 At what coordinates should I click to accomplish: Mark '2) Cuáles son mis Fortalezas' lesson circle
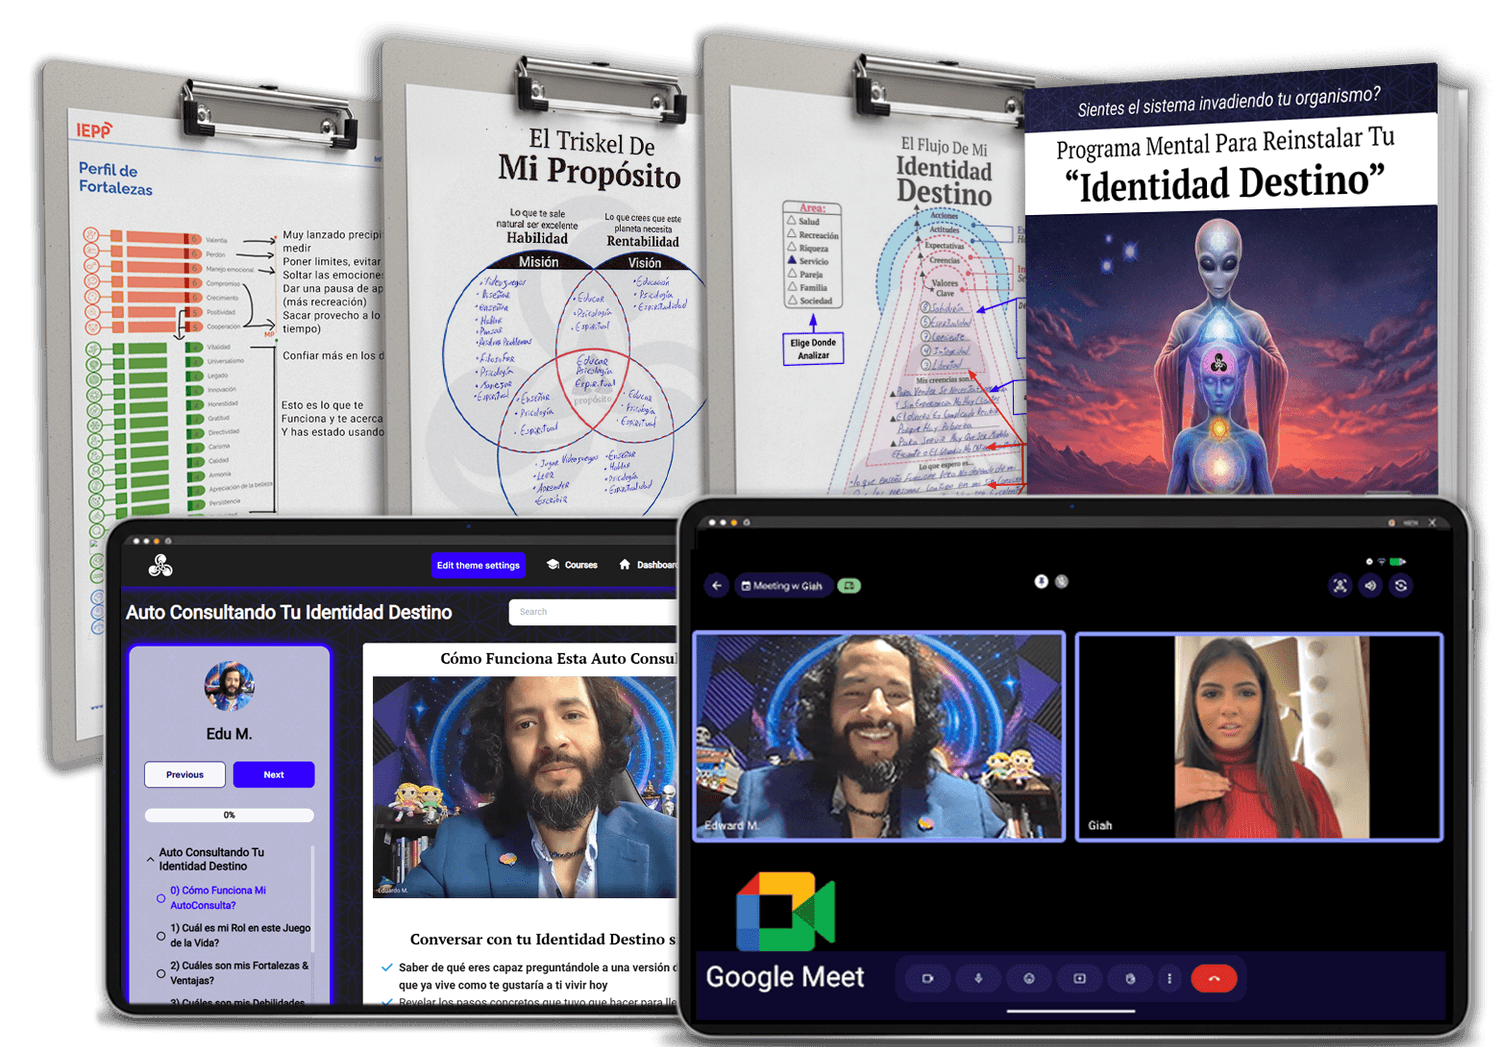(161, 973)
